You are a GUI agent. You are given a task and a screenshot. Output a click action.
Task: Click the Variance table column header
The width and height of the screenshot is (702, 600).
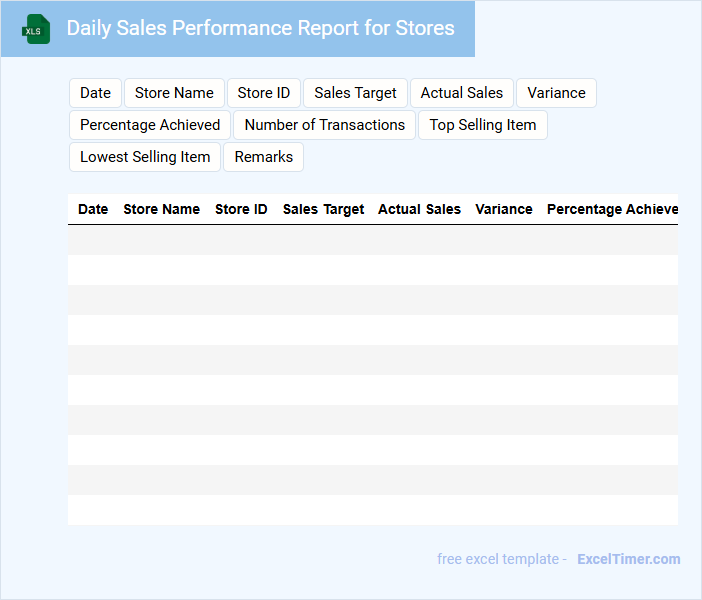504,209
